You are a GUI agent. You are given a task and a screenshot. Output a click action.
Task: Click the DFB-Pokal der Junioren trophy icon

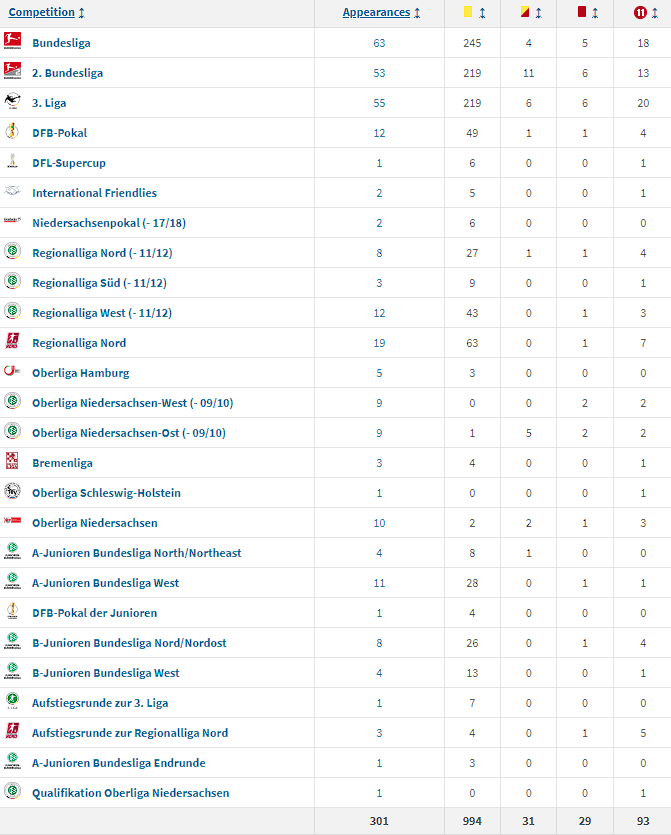(12, 611)
